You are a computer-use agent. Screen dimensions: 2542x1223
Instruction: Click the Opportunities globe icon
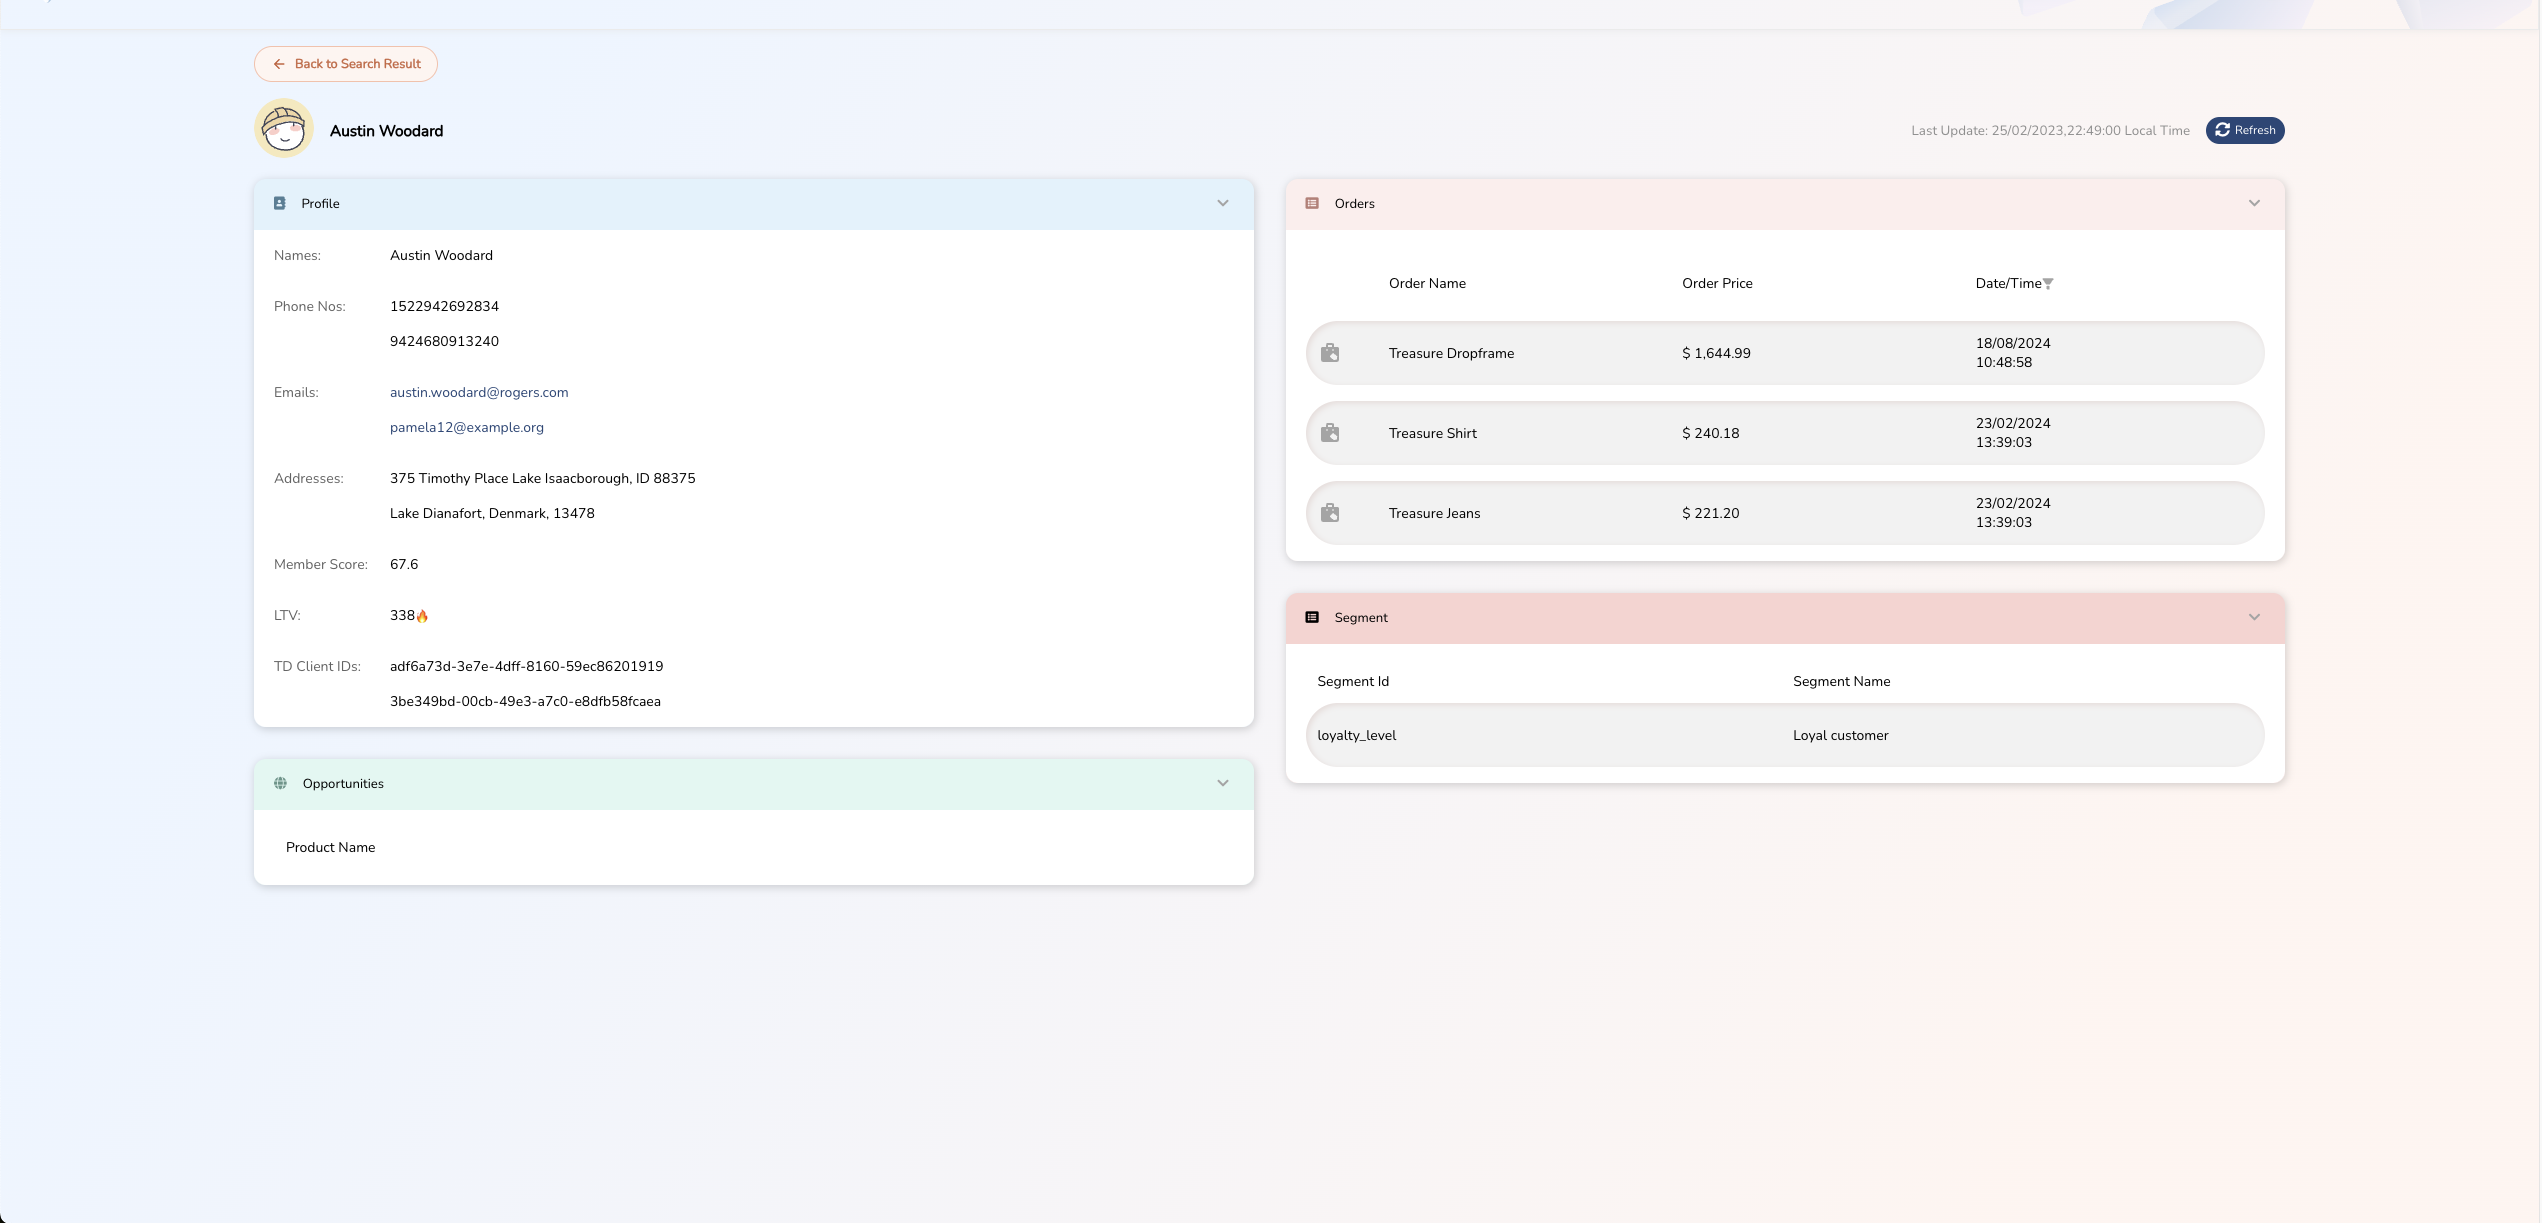pyautogui.click(x=280, y=783)
